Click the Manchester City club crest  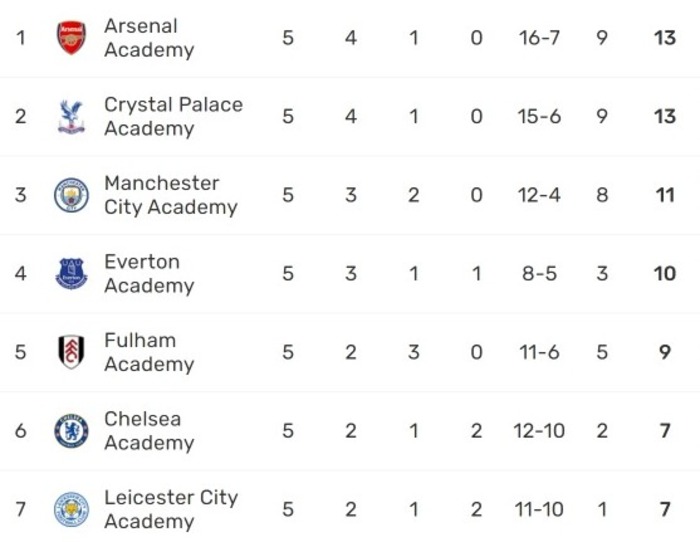[71, 195]
